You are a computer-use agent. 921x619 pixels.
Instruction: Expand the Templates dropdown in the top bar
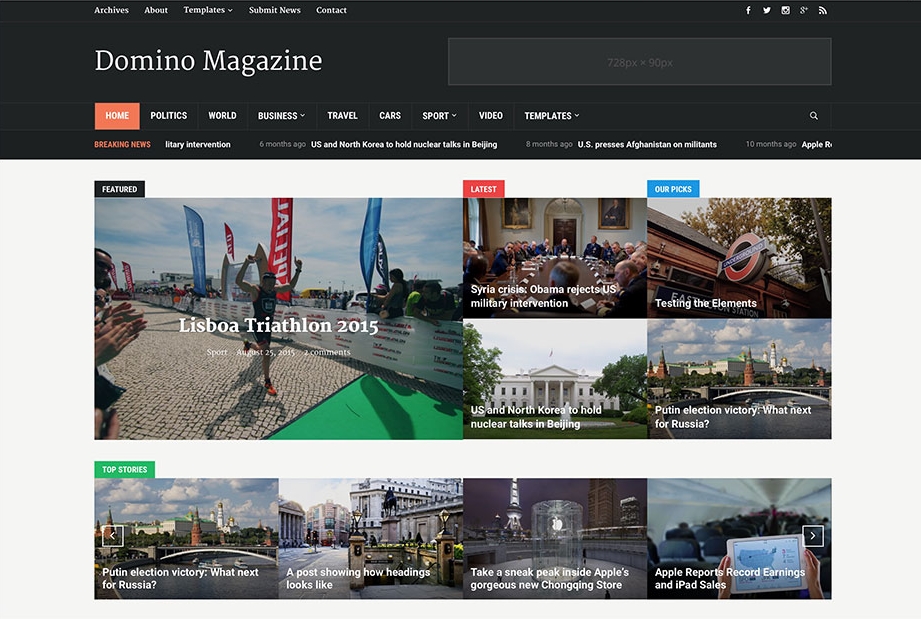tap(208, 10)
